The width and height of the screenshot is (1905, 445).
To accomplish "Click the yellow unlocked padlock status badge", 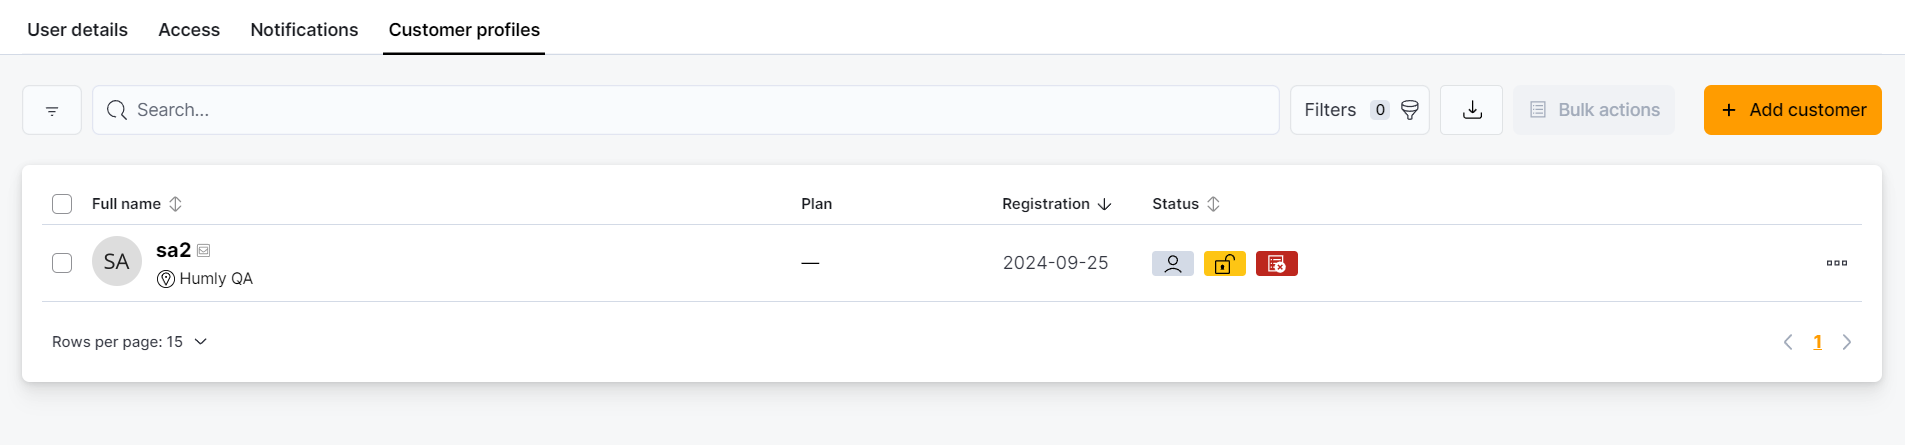I will [x=1224, y=263].
